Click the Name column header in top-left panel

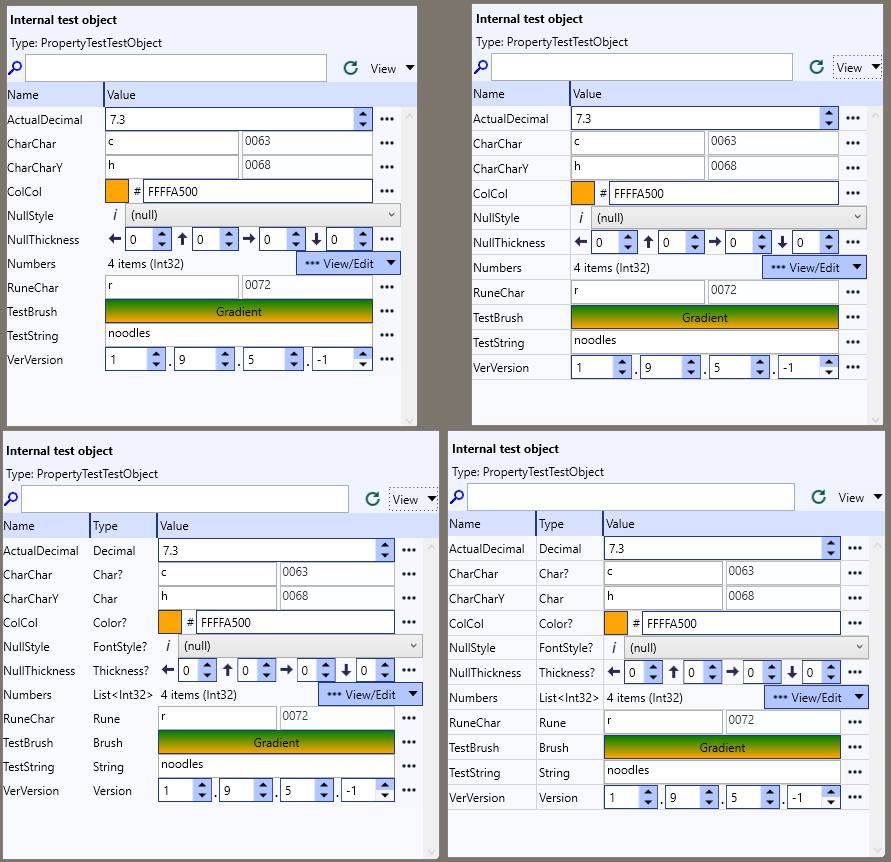[55, 95]
